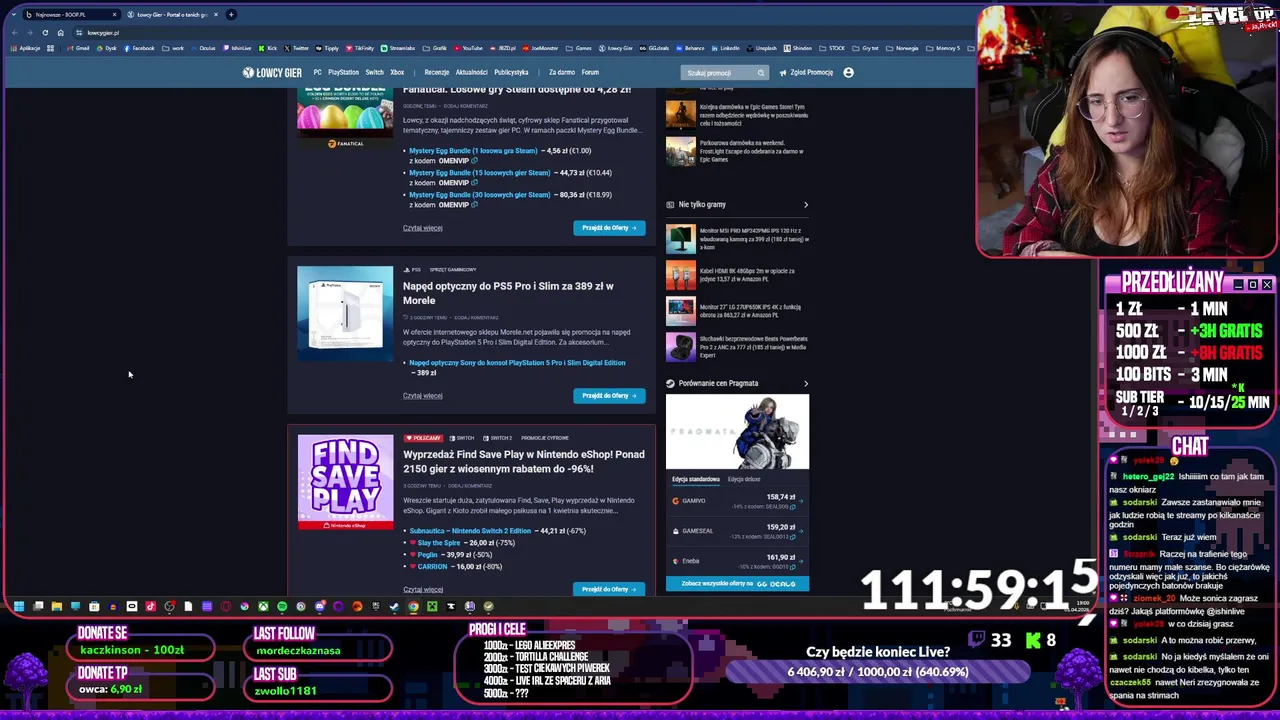
Task: Click the browser home icon
Action: click(60, 32)
